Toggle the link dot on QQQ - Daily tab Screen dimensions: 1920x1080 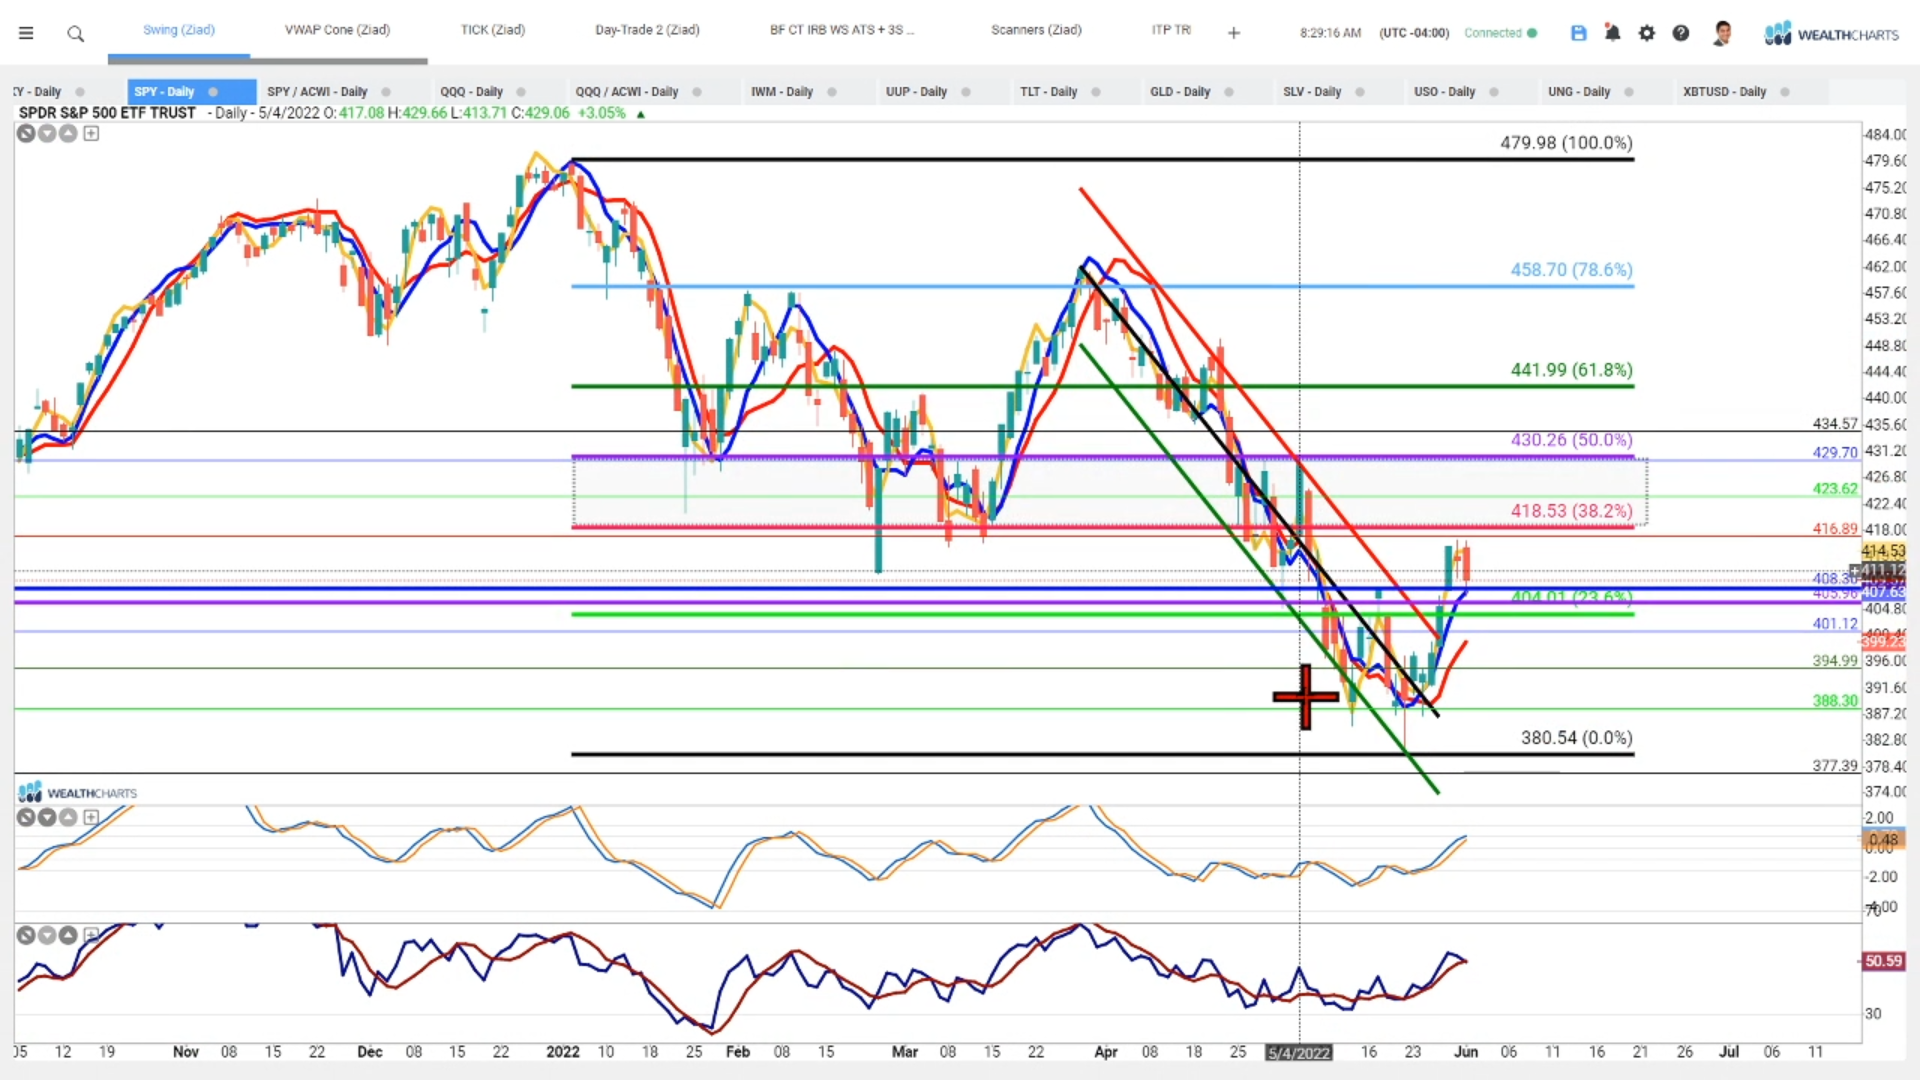coord(521,92)
